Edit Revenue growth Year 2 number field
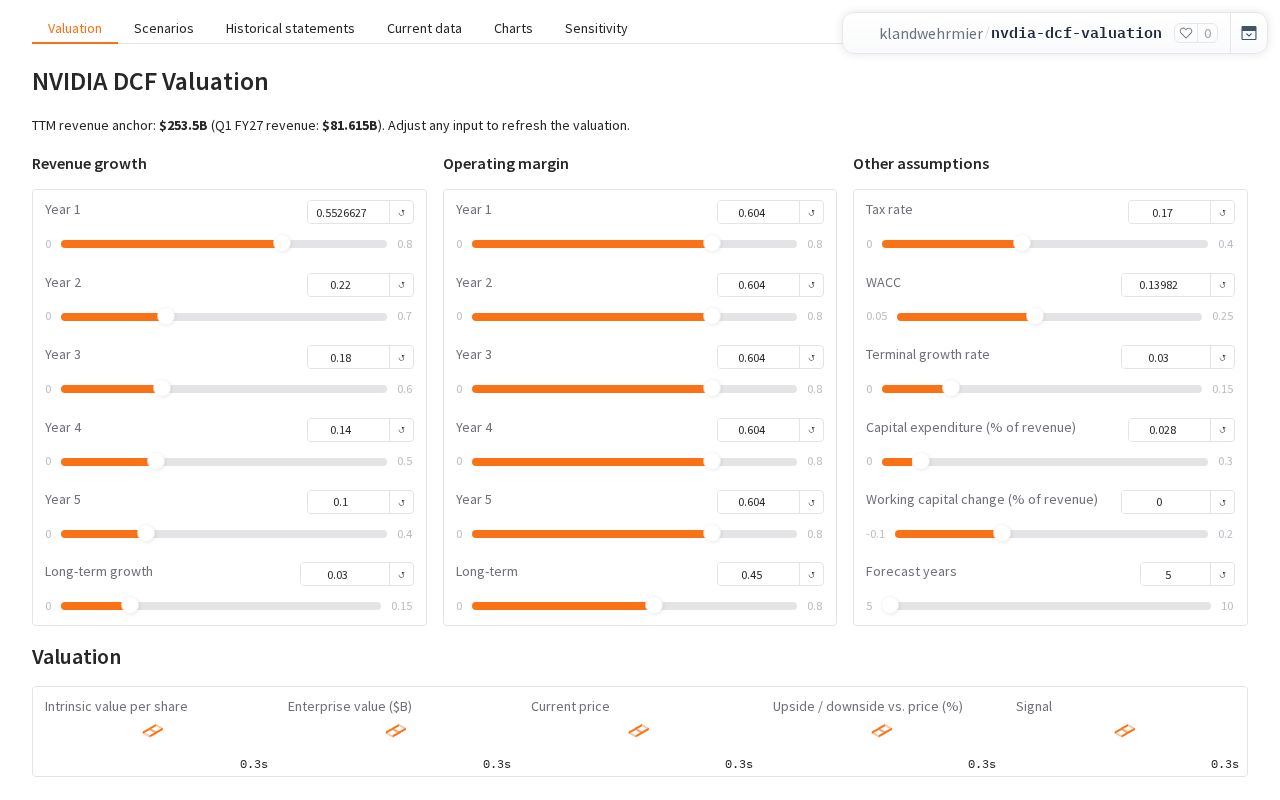1280x800 pixels. point(348,285)
